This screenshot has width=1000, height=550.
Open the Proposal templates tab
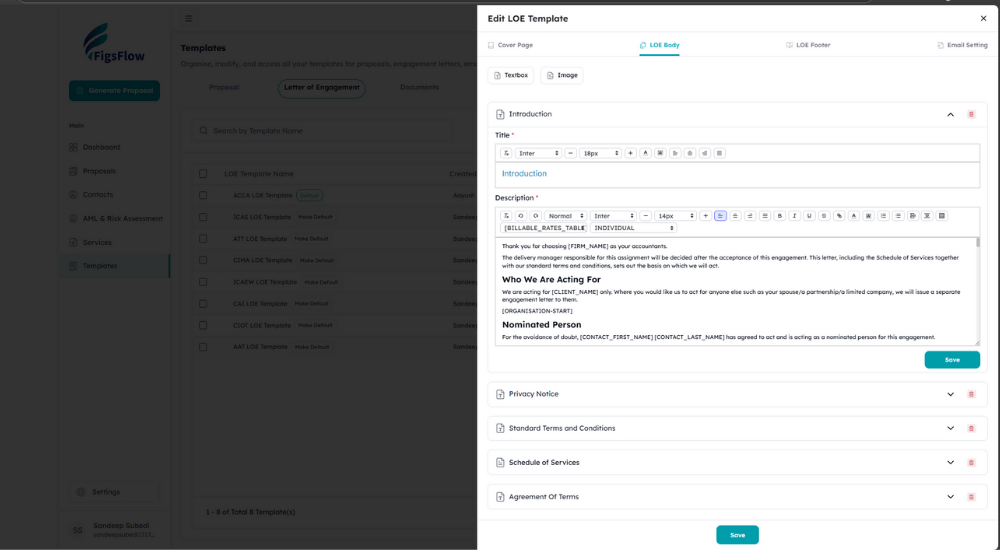tap(224, 87)
